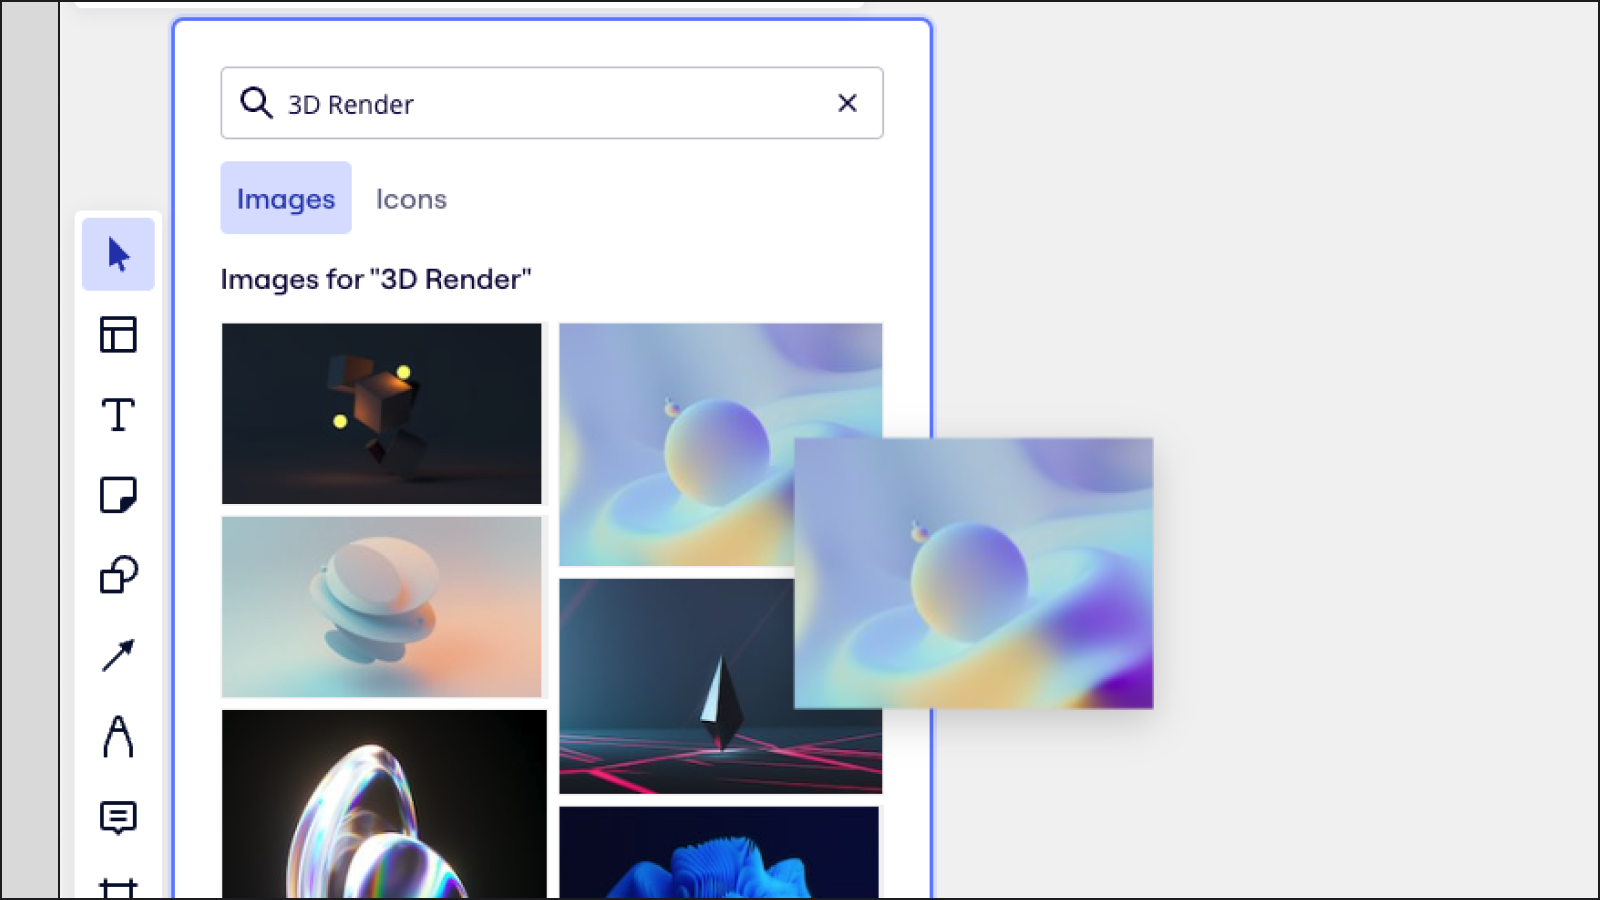This screenshot has width=1600, height=900.
Task: Switch to the Icons tab
Action: (410, 198)
